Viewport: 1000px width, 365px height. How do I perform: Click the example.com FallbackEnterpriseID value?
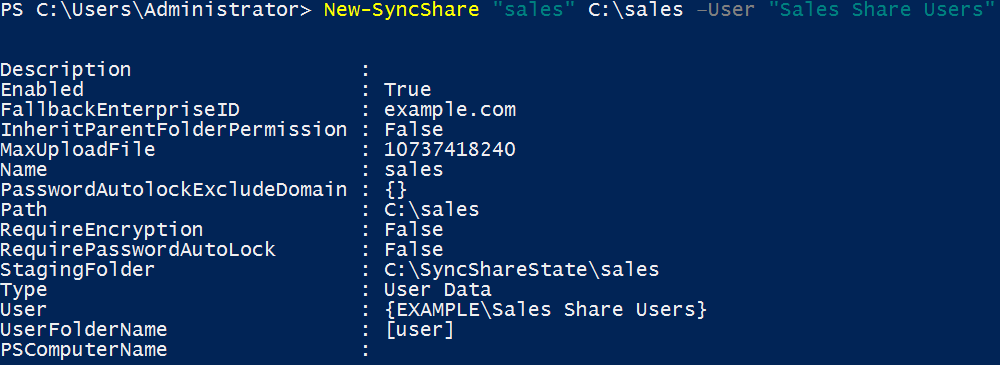[x=450, y=110]
